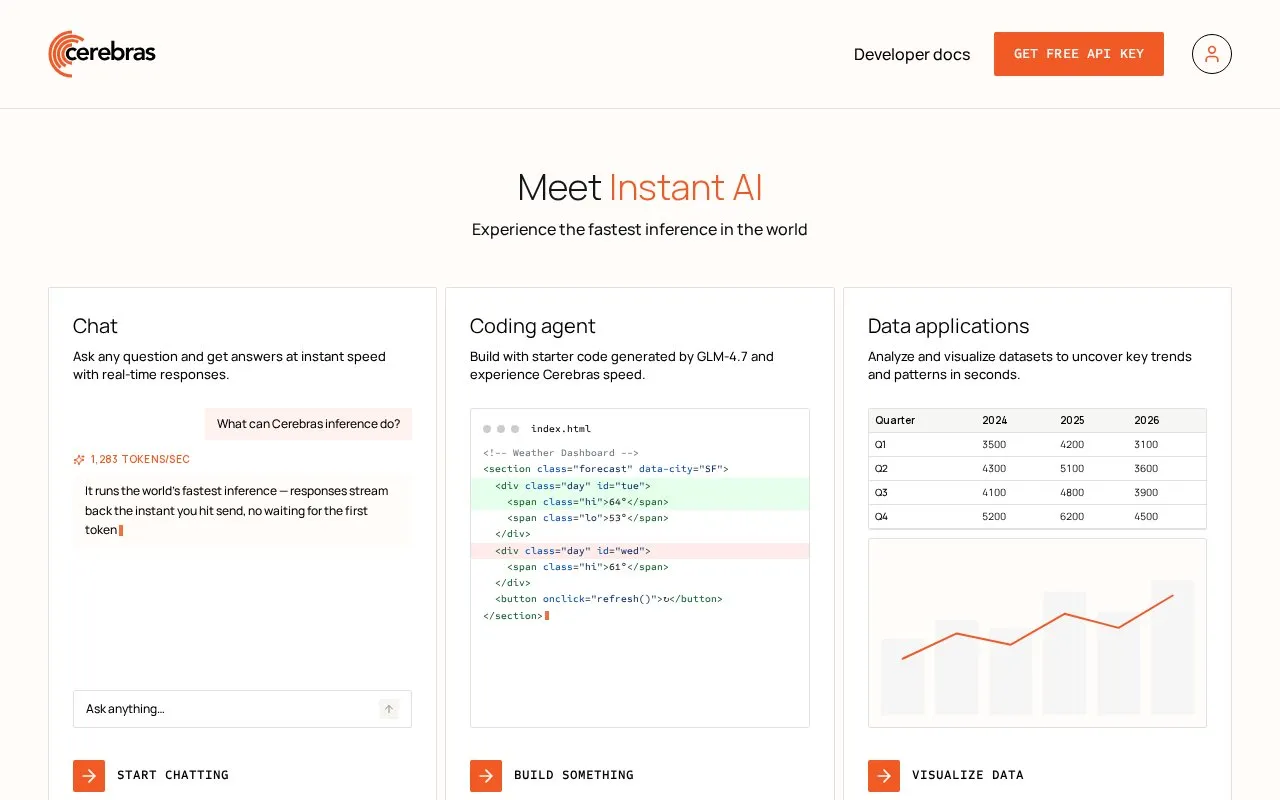Image resolution: width=1280 pixels, height=800 pixels.
Task: Click the Start Chatting orange arrow icon
Action: pos(89,776)
